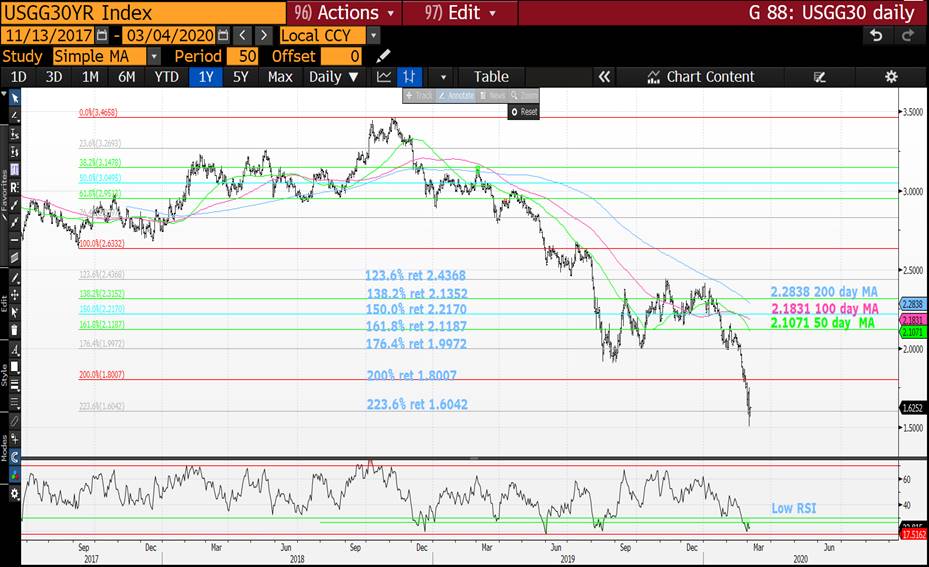Click the '2.2838 200 day MA' annotation text
Screen dimensions: 929x567
(824, 291)
